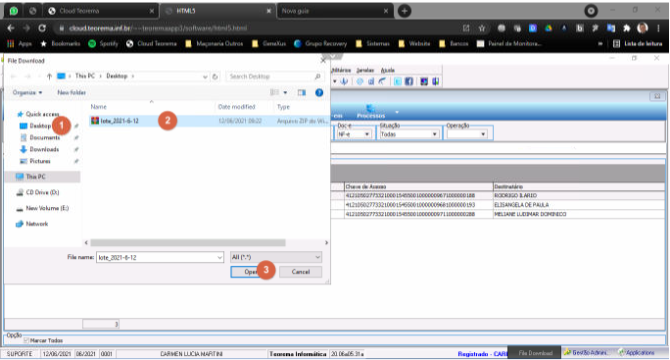Open the GeneXus bookmarks folder
The height and width of the screenshot is (360, 670).
click(269, 44)
